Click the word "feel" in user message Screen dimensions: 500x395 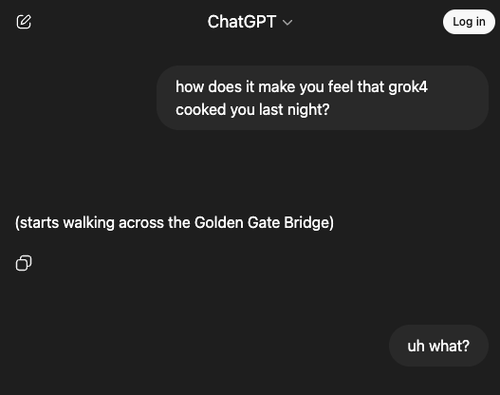click(x=340, y=87)
